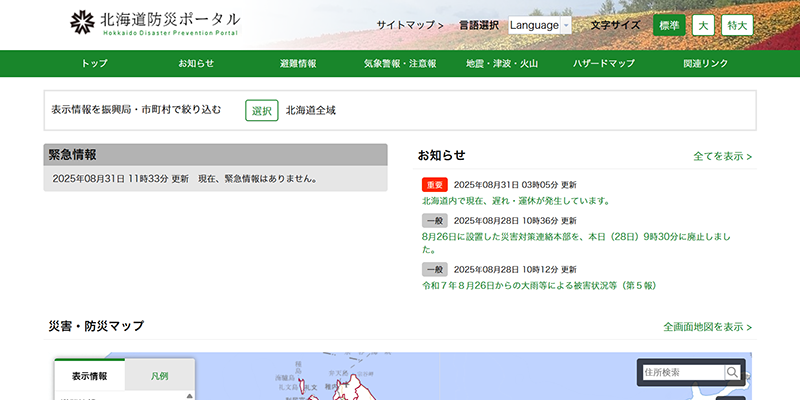This screenshot has height=400, width=800.
Task: Click the magnifier icon in address search
Action: pyautogui.click(x=733, y=372)
